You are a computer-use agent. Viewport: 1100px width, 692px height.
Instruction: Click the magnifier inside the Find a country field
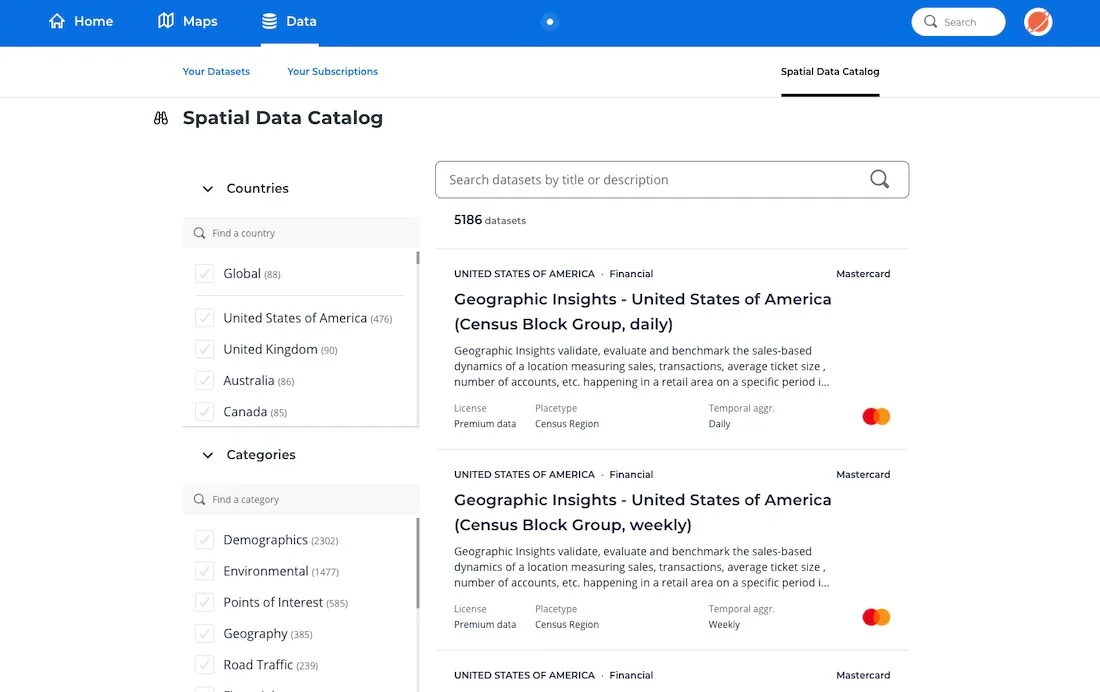(199, 232)
